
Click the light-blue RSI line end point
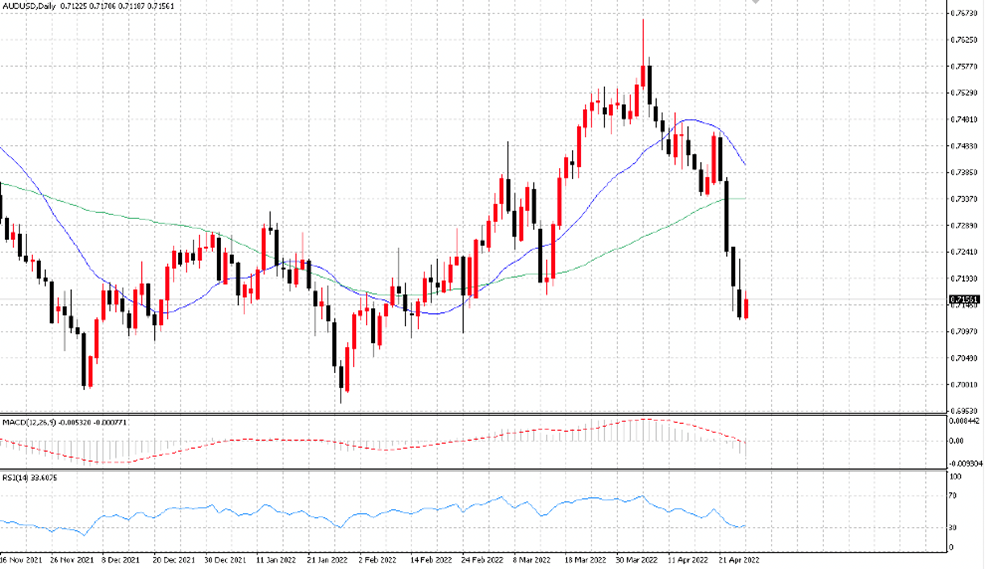coord(745,526)
